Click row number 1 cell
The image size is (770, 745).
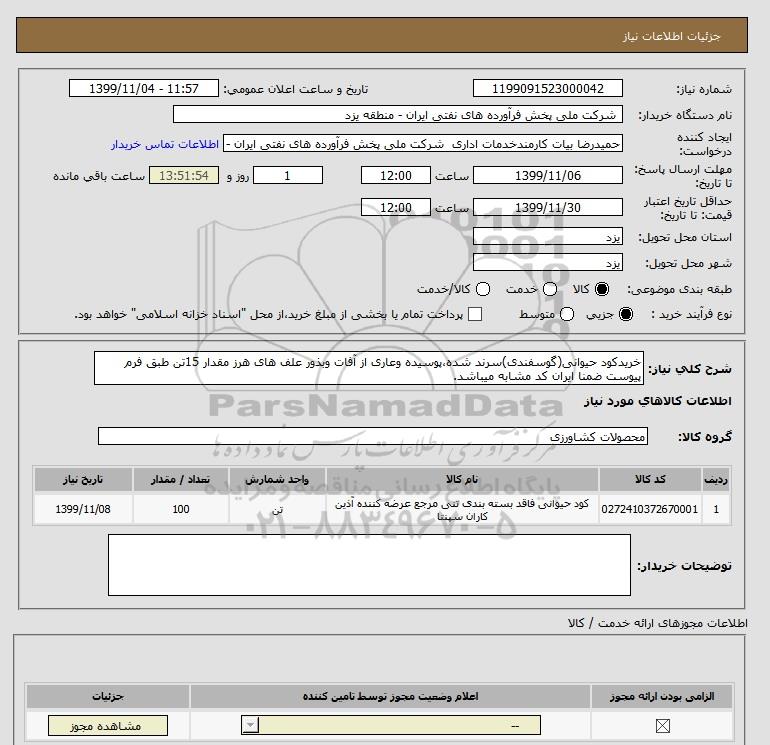coord(716,509)
